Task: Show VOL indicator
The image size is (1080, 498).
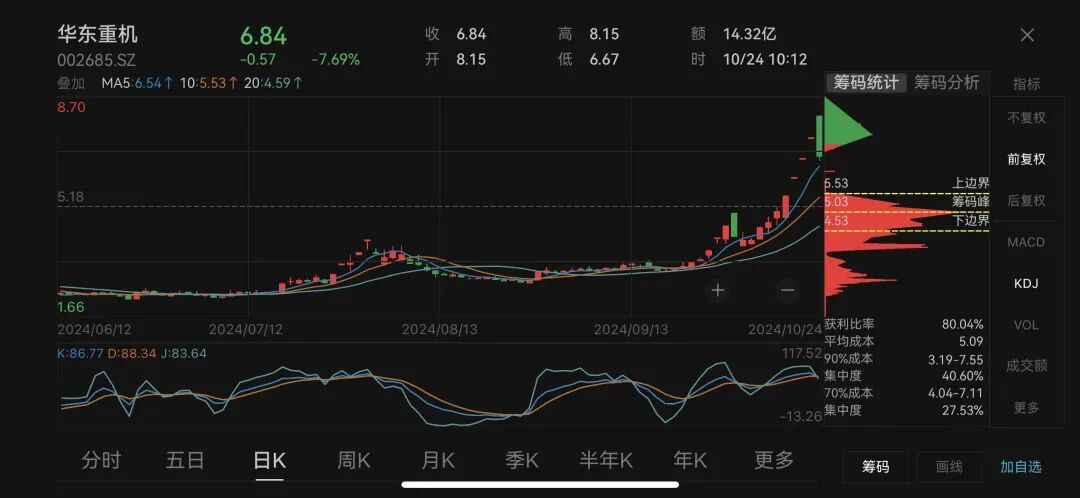Action: (x=1026, y=324)
